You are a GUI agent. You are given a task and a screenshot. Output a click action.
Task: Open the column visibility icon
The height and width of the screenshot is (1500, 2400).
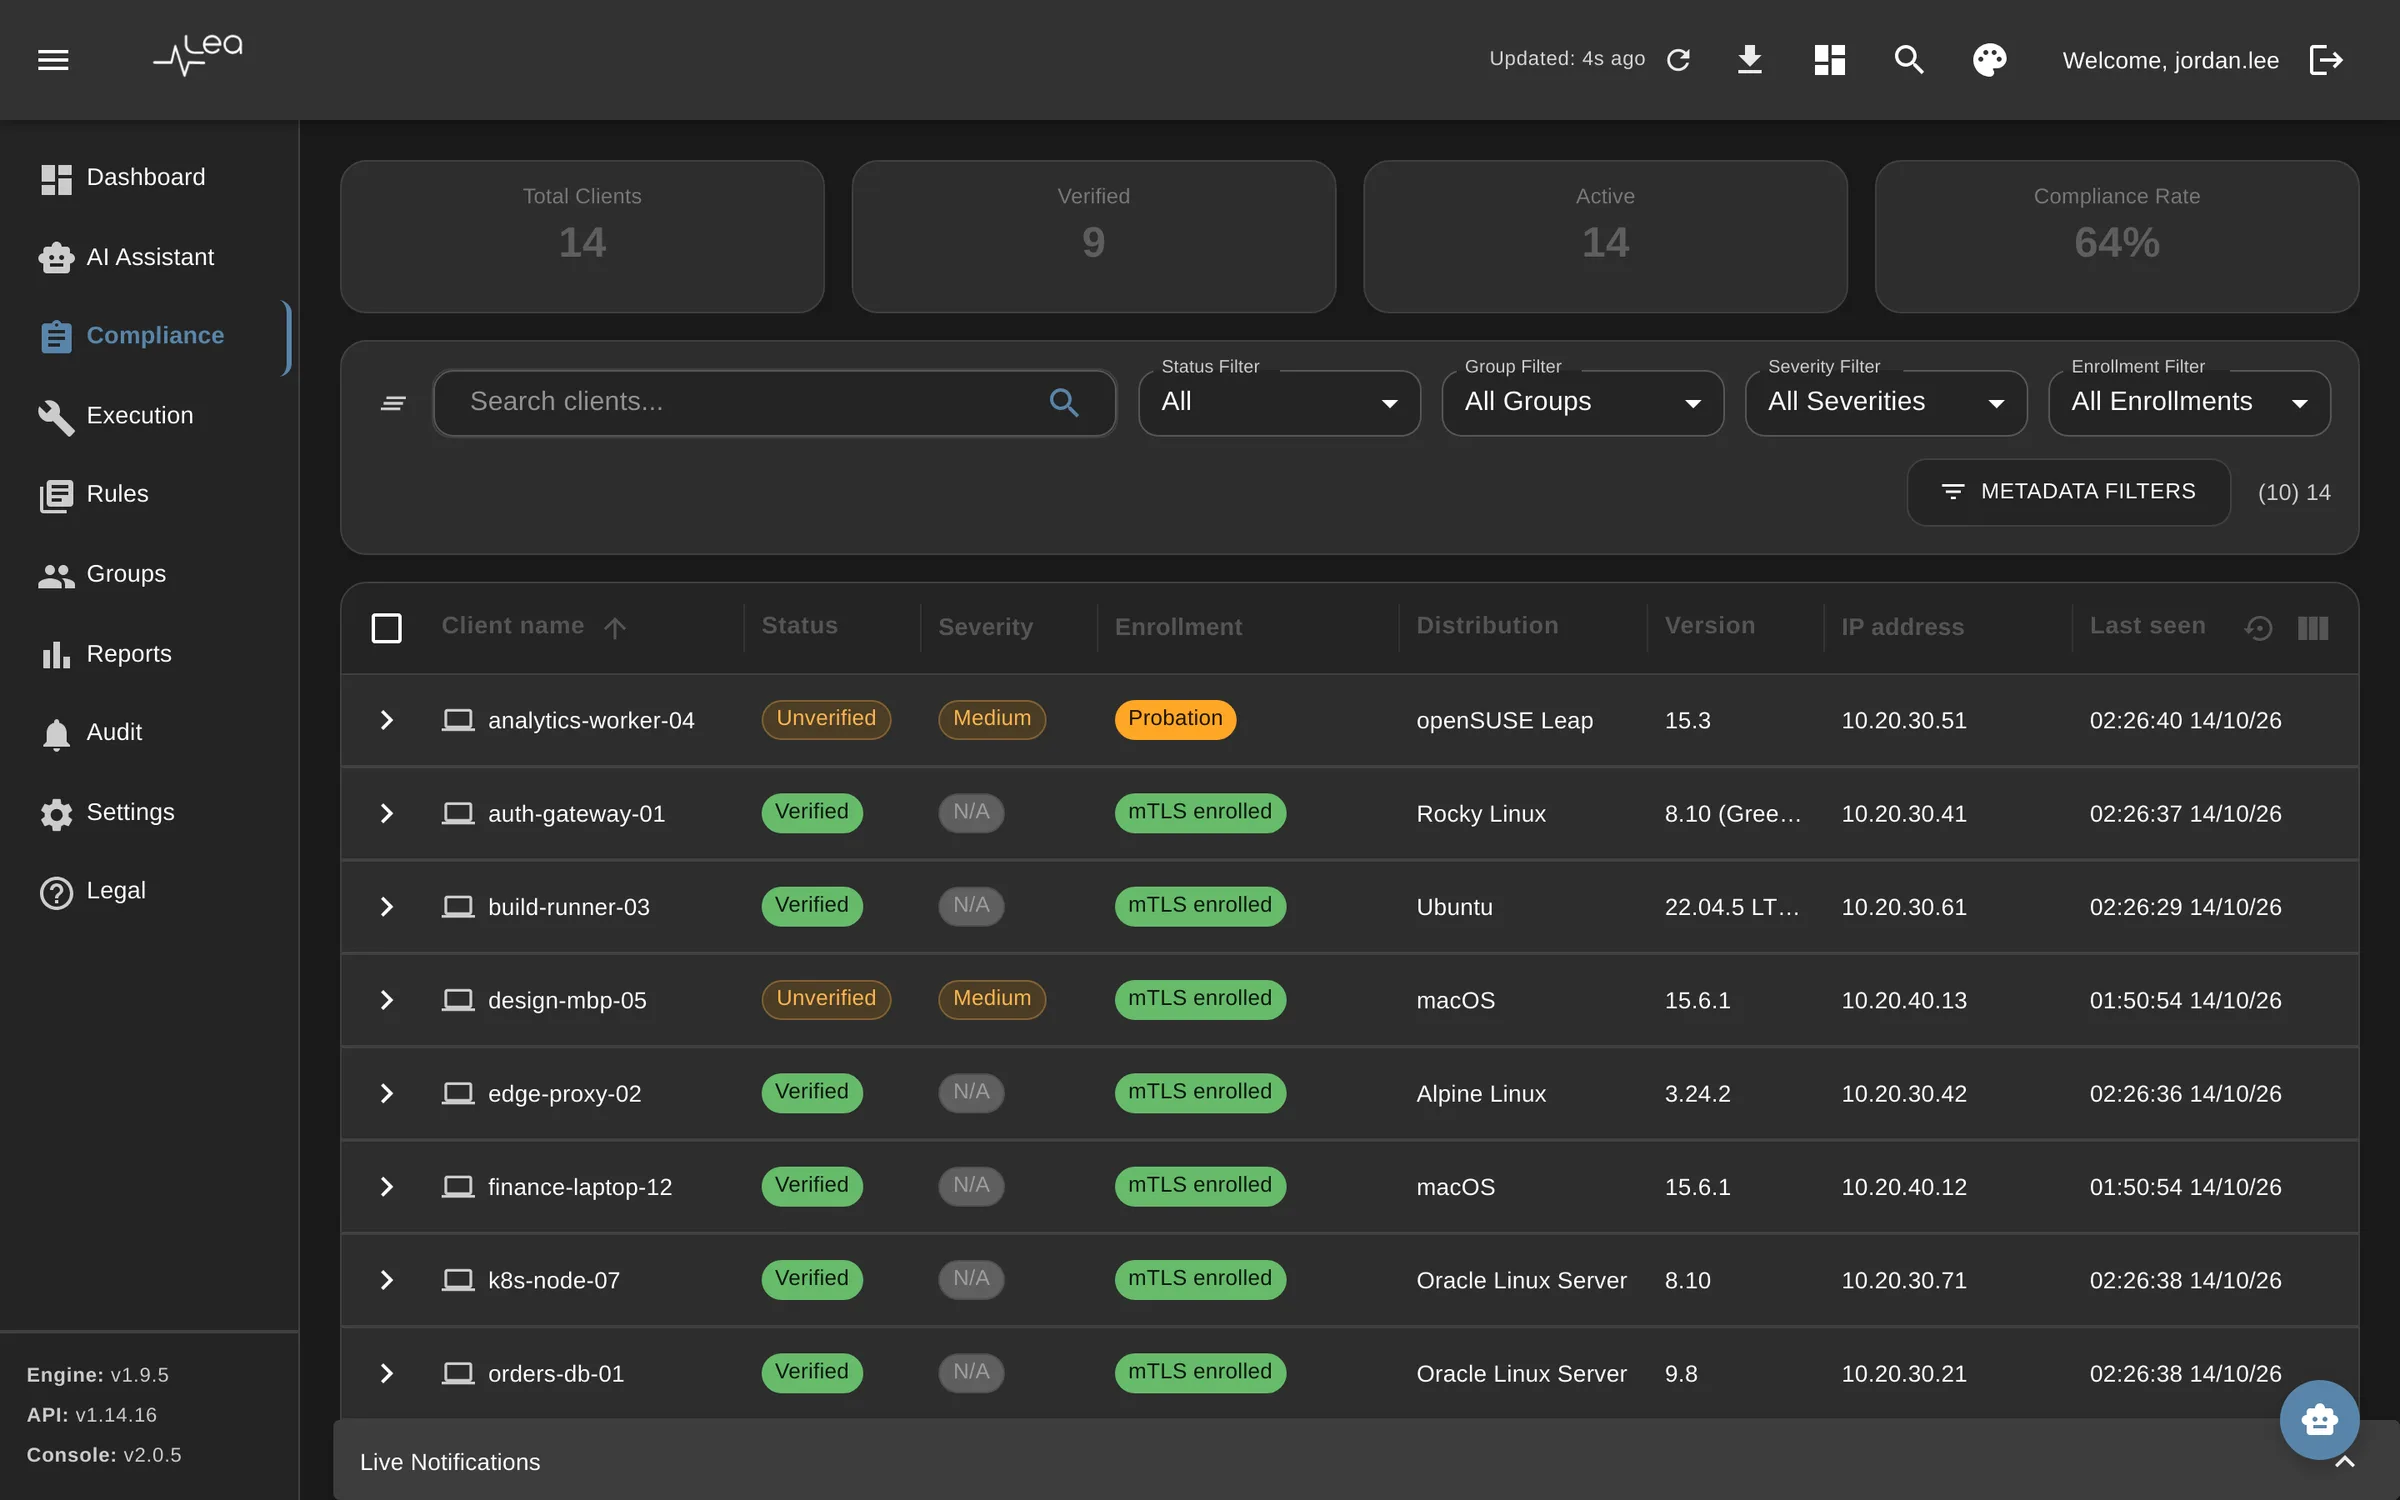coord(2313,628)
